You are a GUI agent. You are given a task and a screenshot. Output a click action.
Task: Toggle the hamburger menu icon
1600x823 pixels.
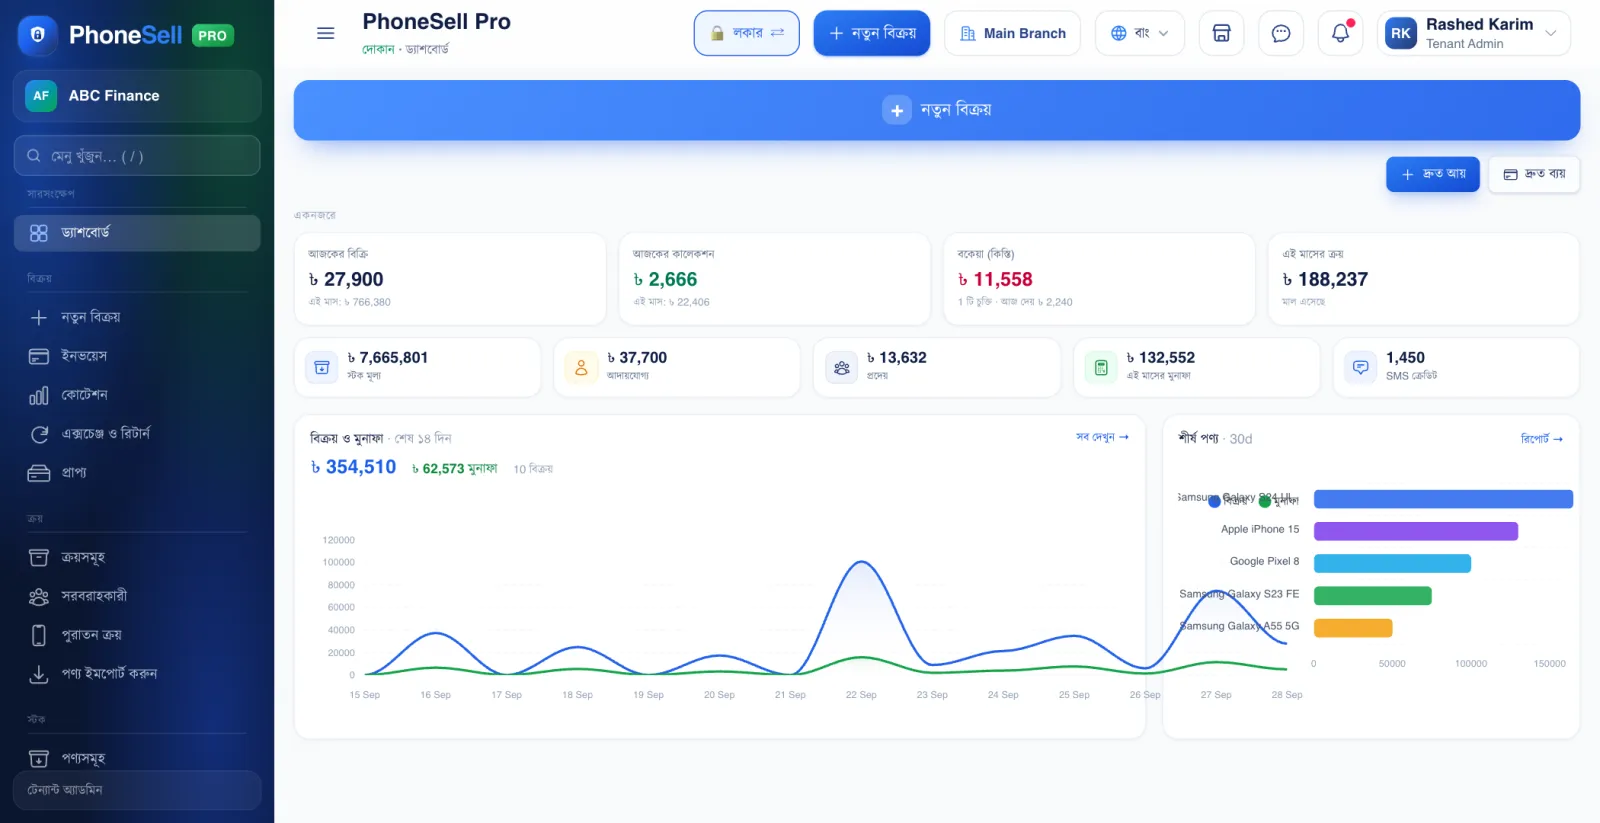click(x=325, y=33)
